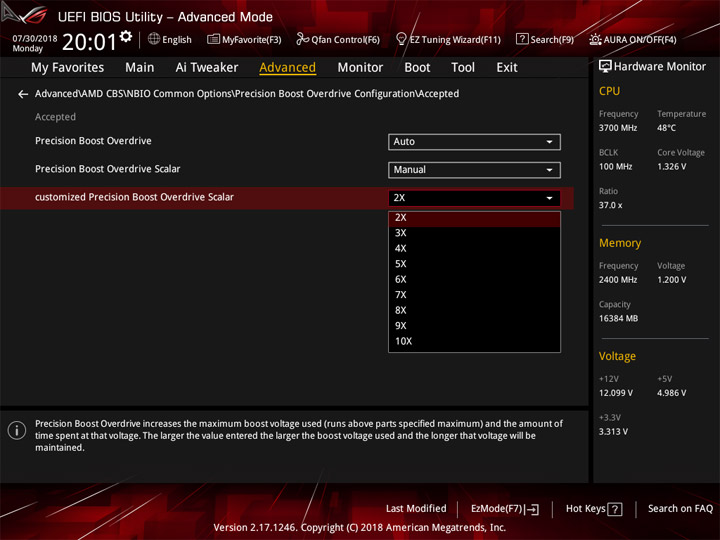720x540 pixels.
Task: Select the Precision Boost Overdrive Scalar label
Action: pos(107,169)
